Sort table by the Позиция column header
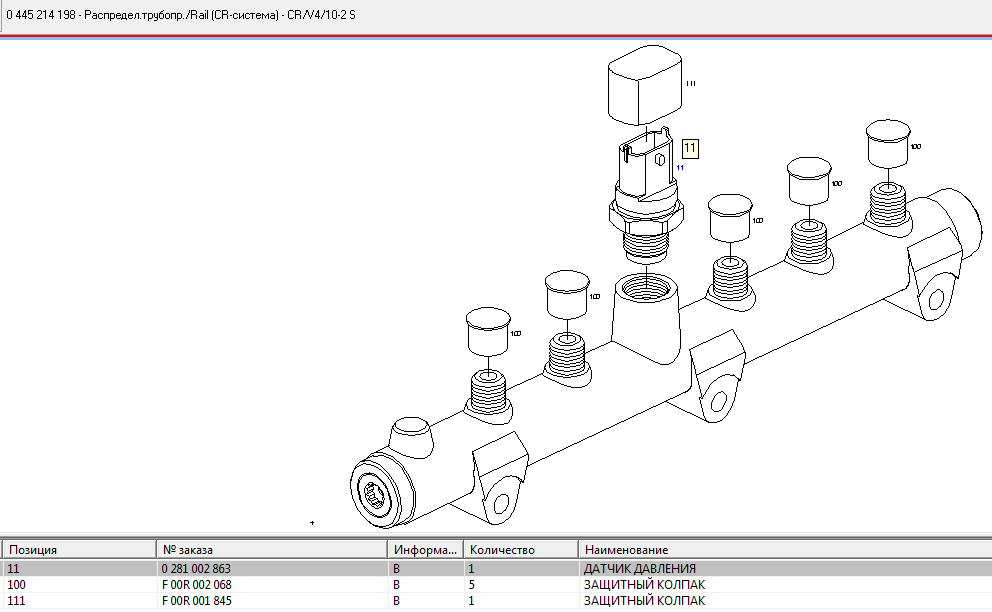992x612 pixels. pos(33,550)
